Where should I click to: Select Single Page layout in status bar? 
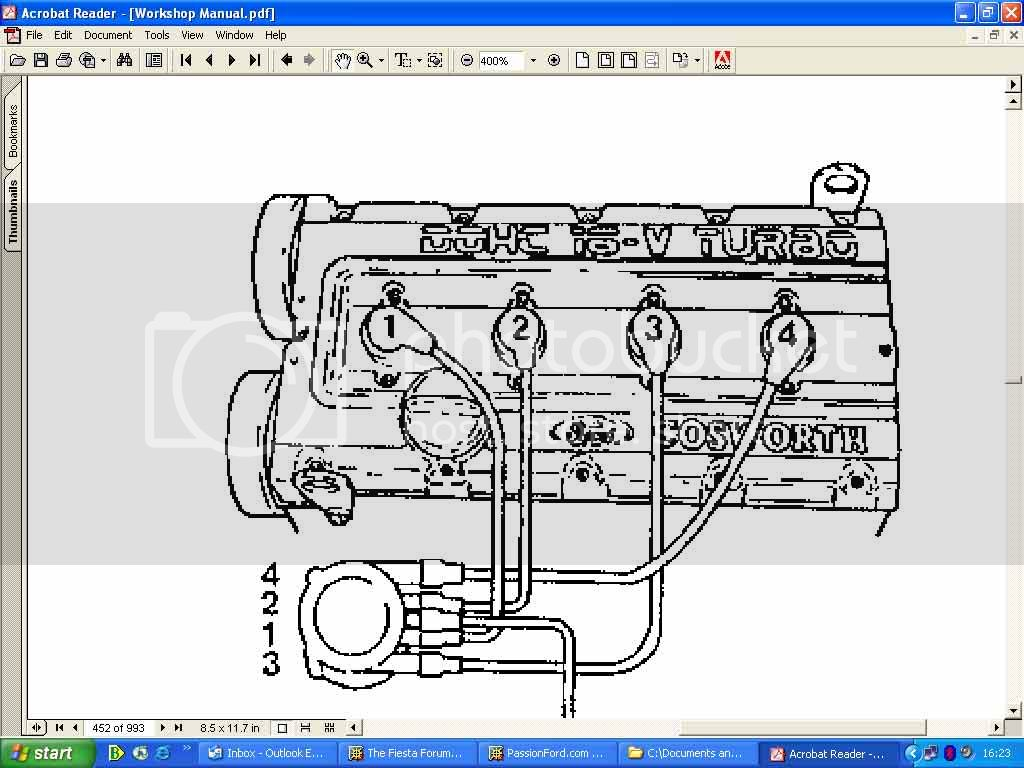click(x=282, y=728)
